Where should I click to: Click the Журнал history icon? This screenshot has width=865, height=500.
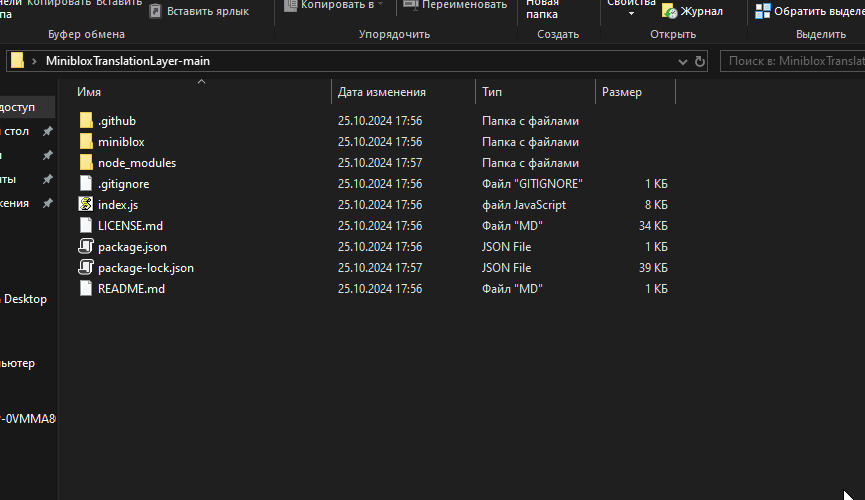(669, 10)
